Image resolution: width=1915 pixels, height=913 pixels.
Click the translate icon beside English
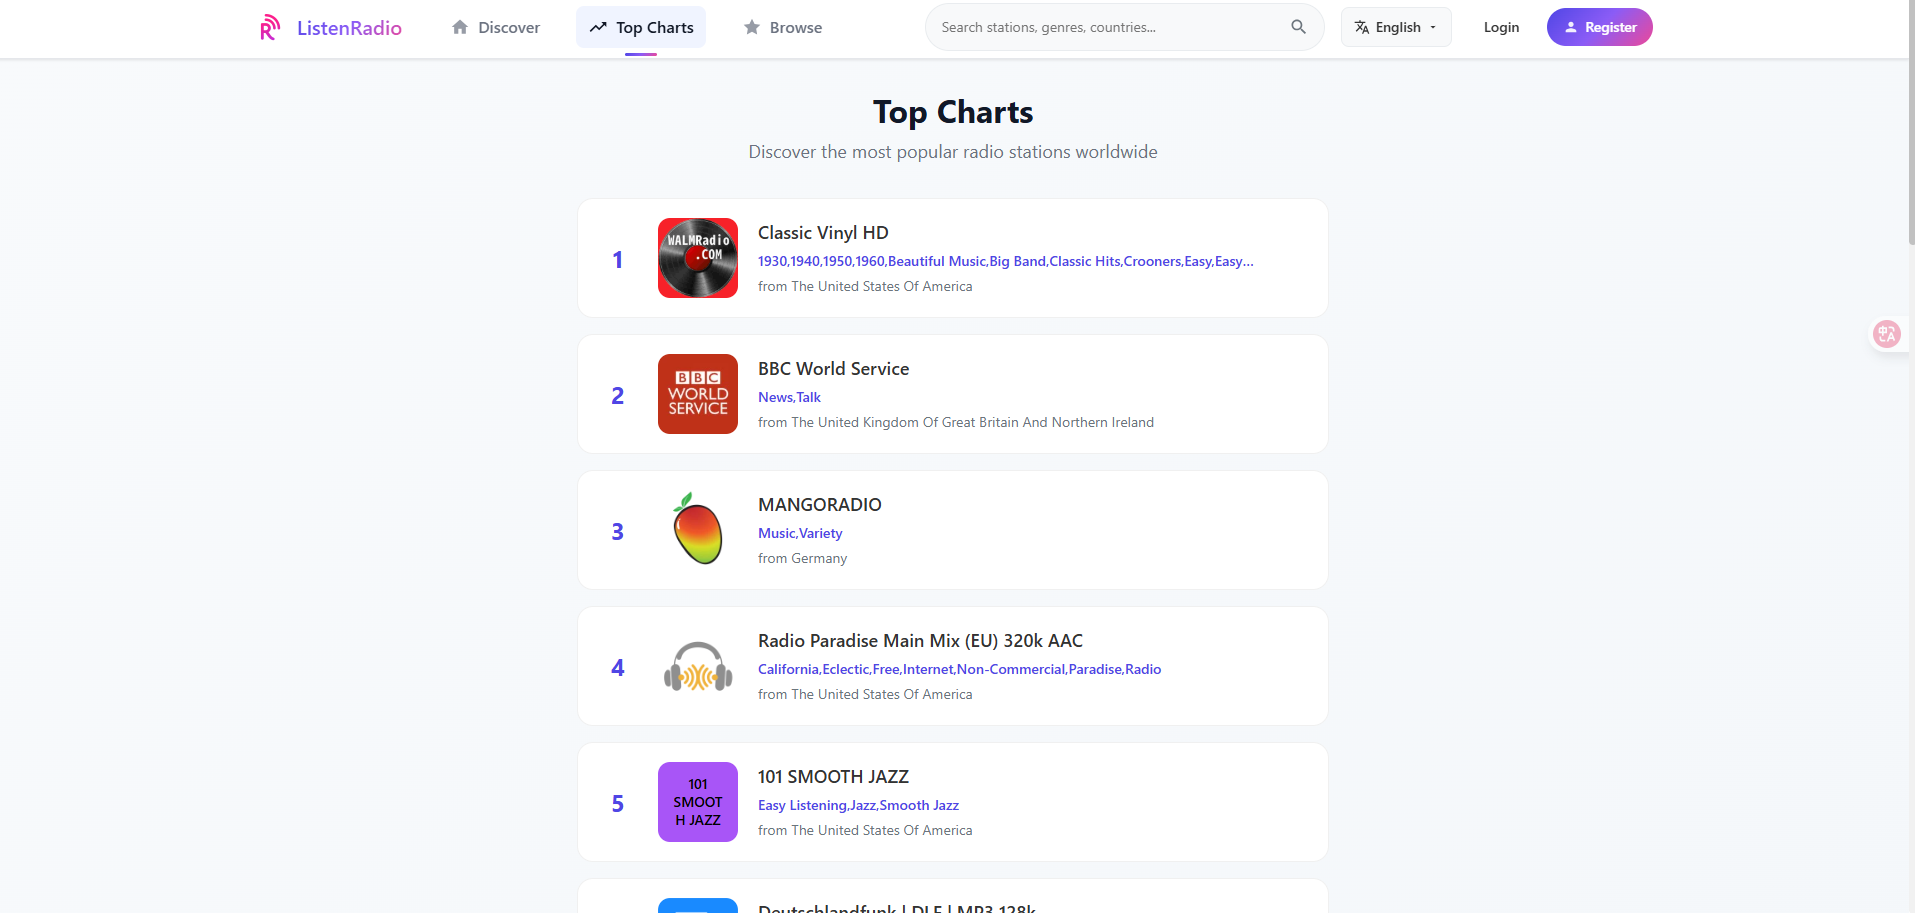pos(1362,27)
